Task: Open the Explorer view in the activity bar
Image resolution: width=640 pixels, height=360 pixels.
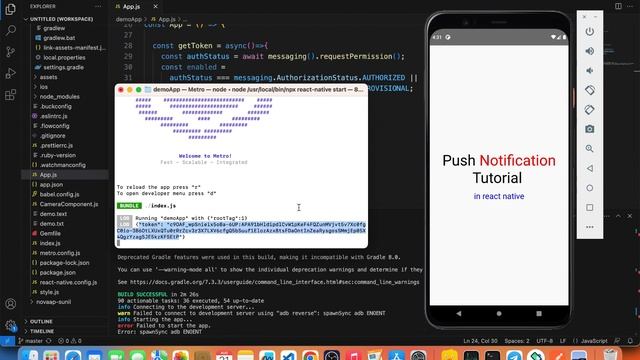Action: (x=10, y=9)
